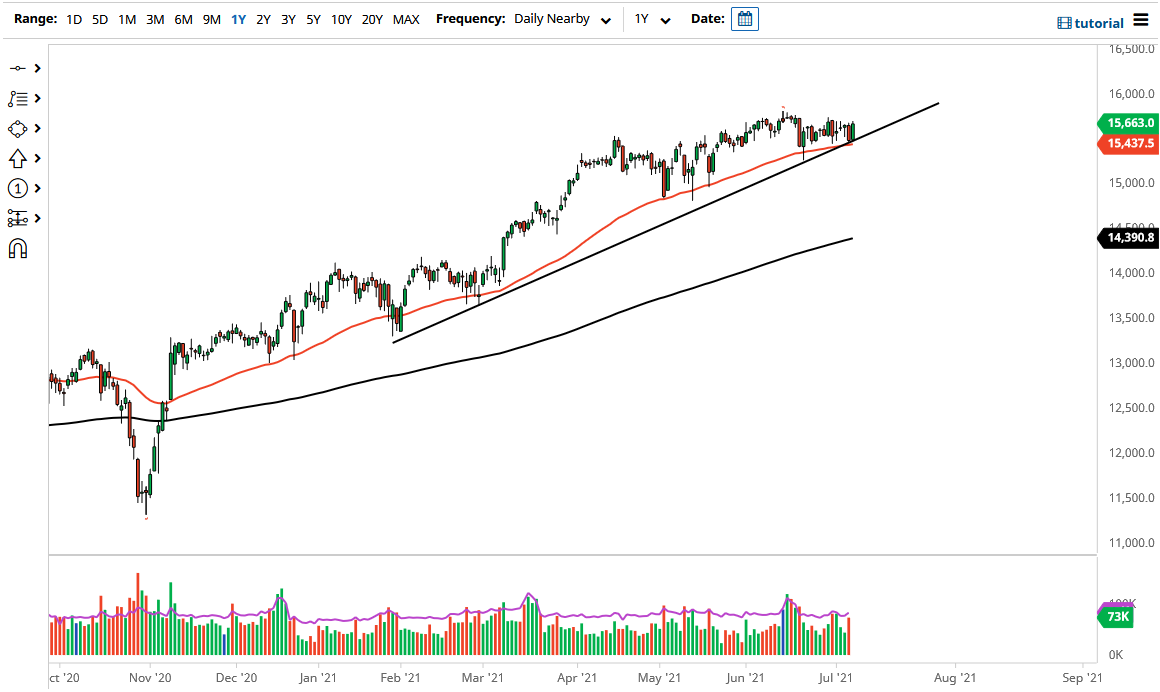The image size is (1160, 692).
Task: Open the indicators list tool
Action: click(17, 98)
